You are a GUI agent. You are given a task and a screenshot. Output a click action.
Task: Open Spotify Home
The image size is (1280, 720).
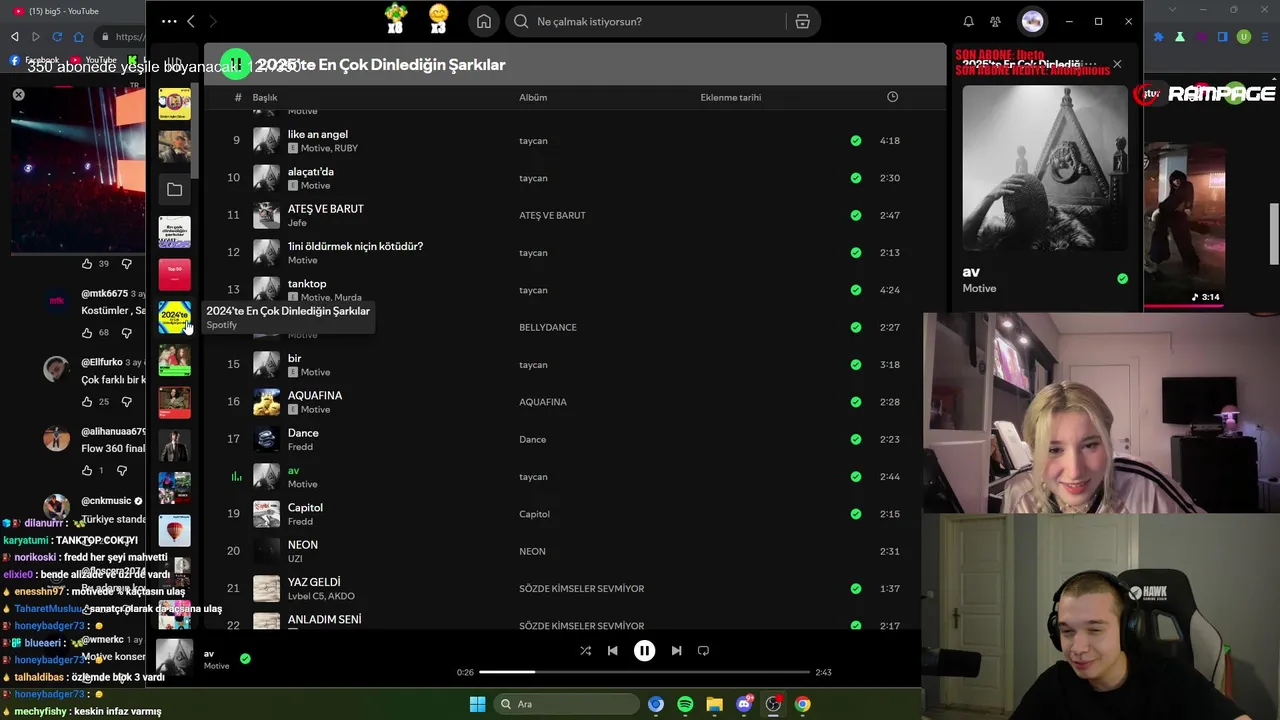(x=484, y=21)
